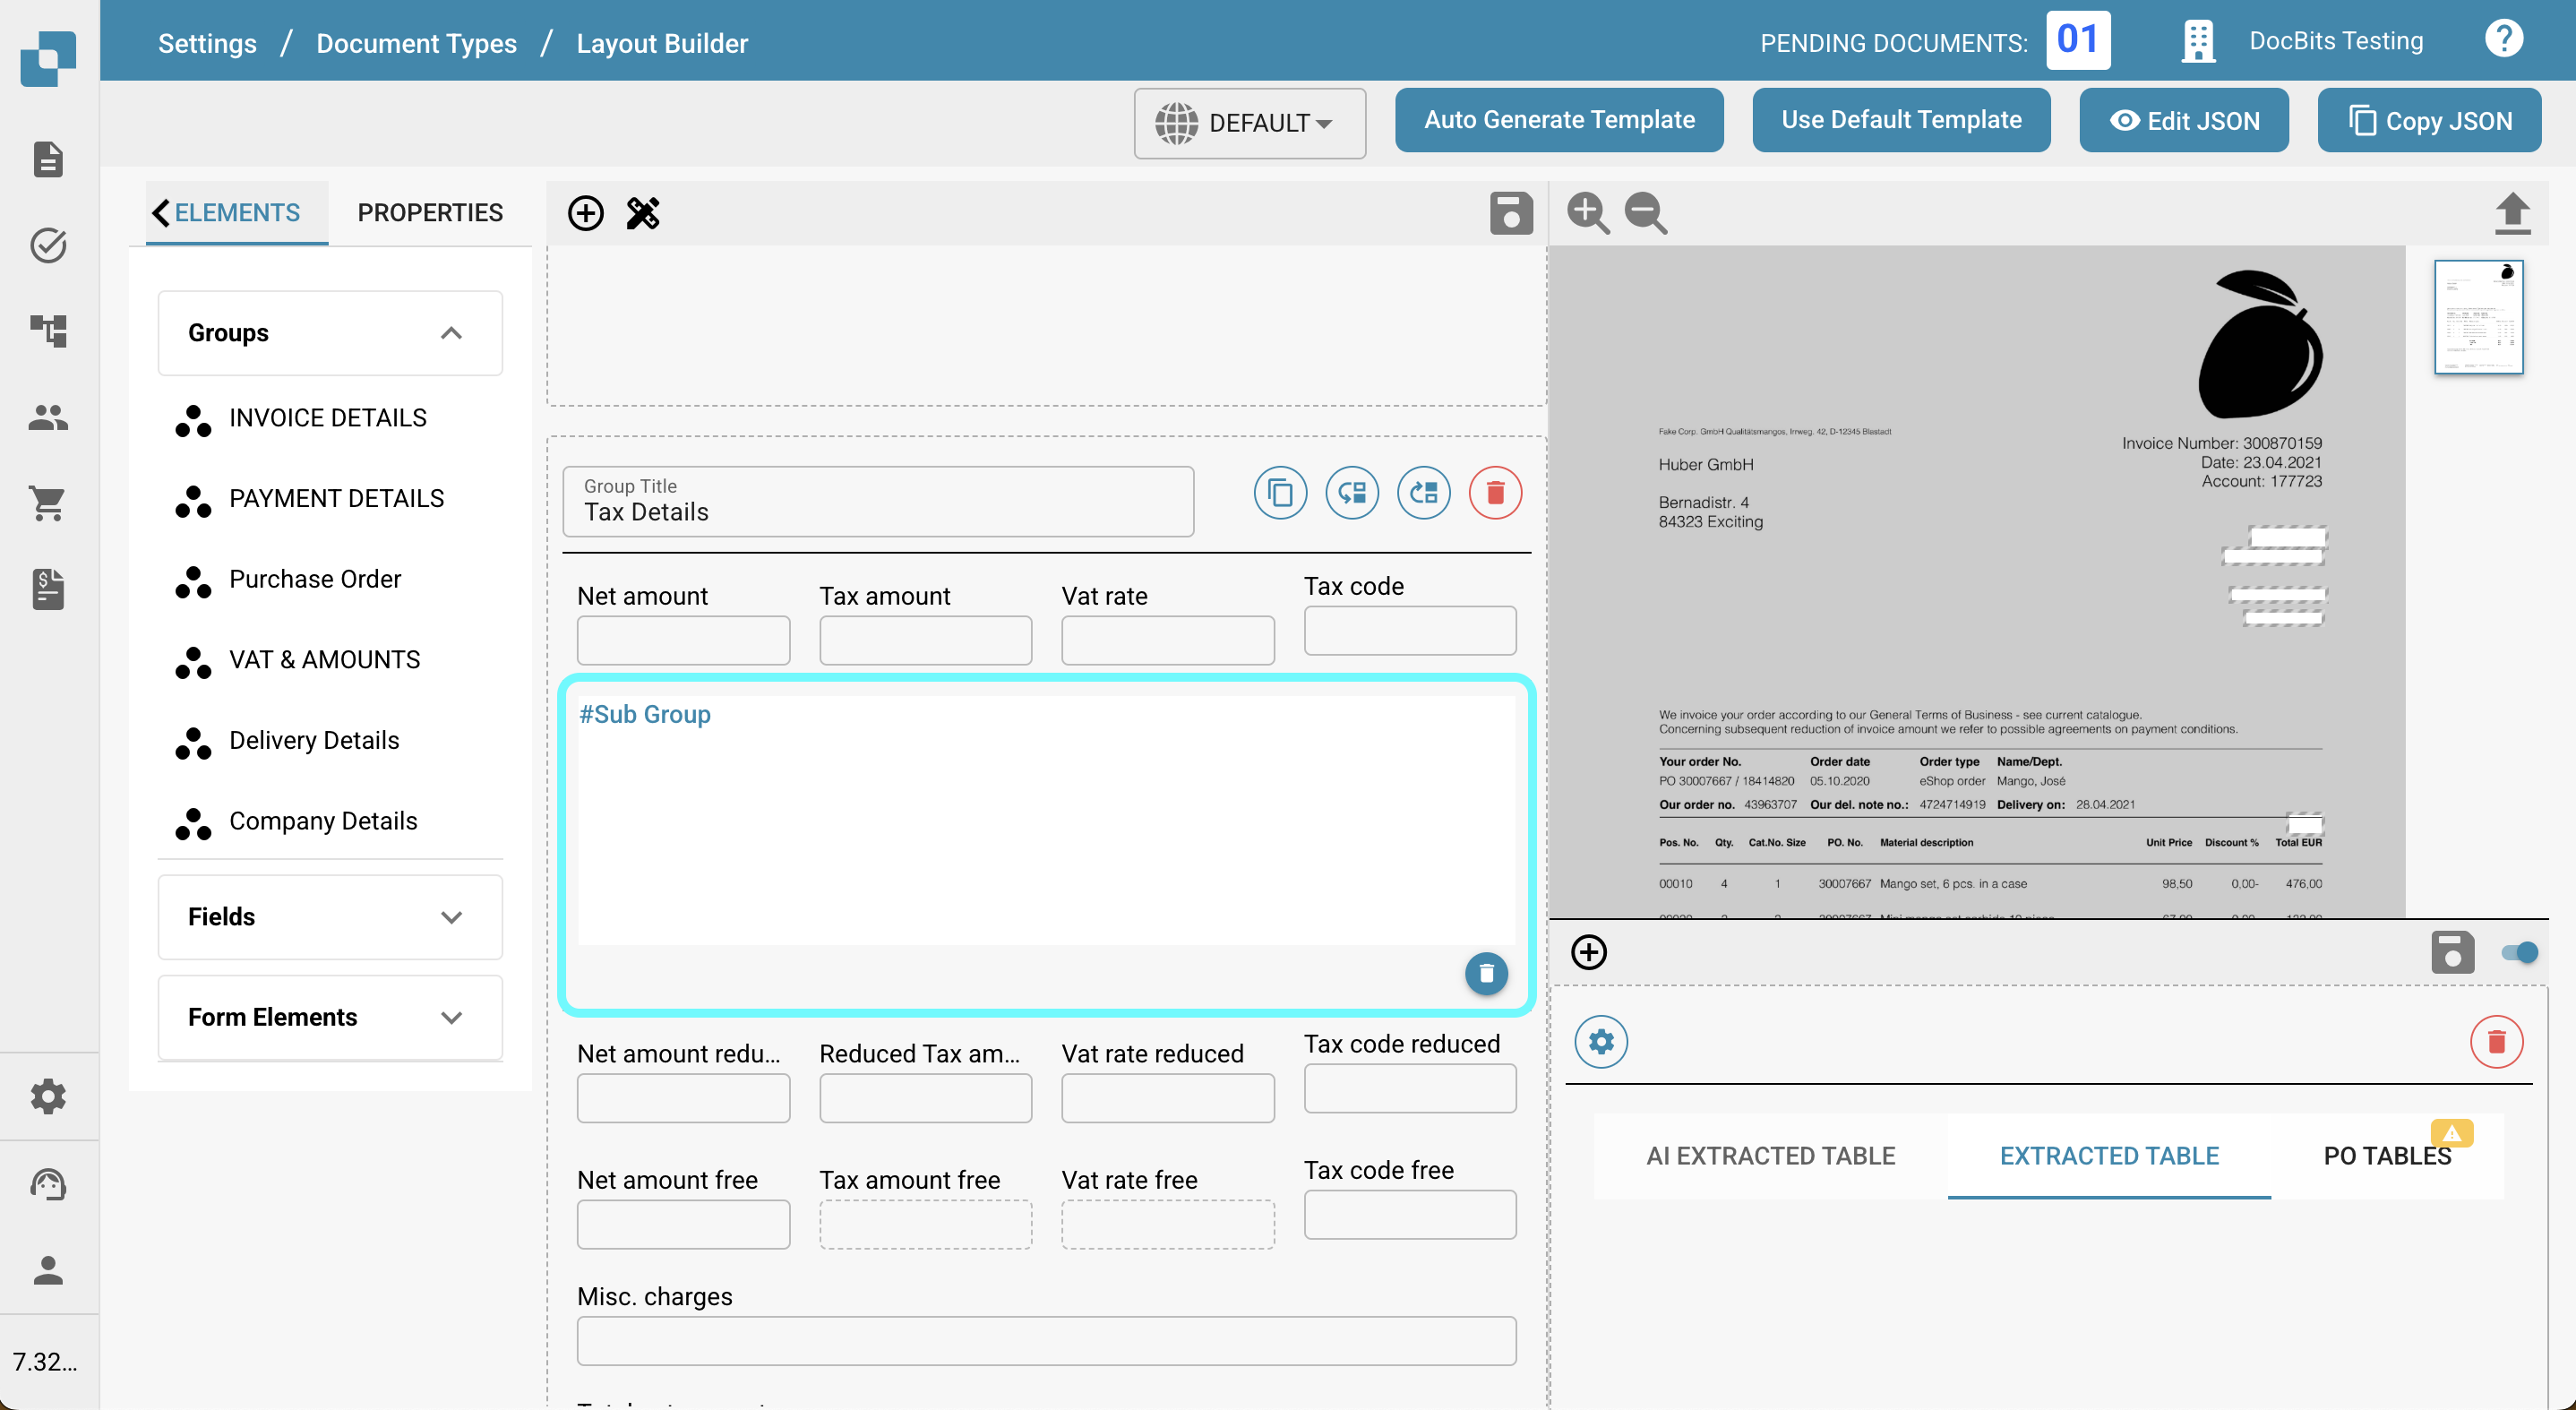Collapse the Groups section
Viewport: 2576px width, 1410px height.
(451, 333)
